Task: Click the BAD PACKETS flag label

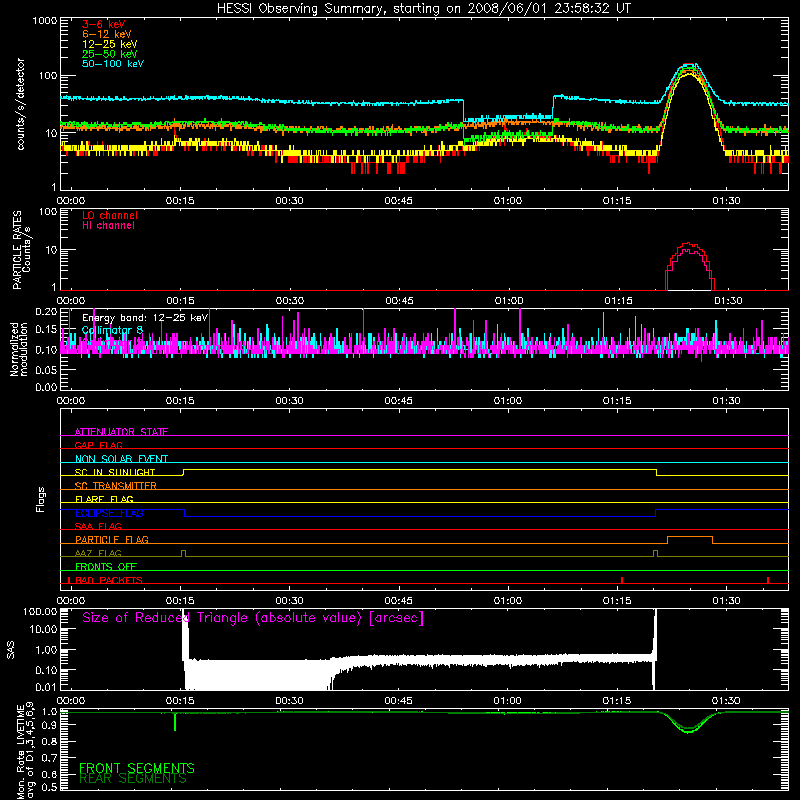Action: pos(109,580)
